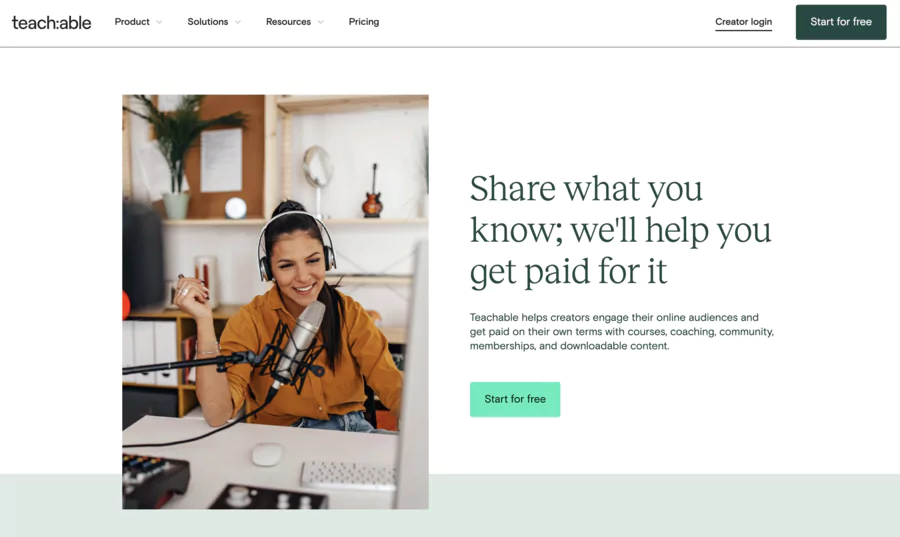
Task: Click the white keyboard in the photo
Action: tap(348, 475)
